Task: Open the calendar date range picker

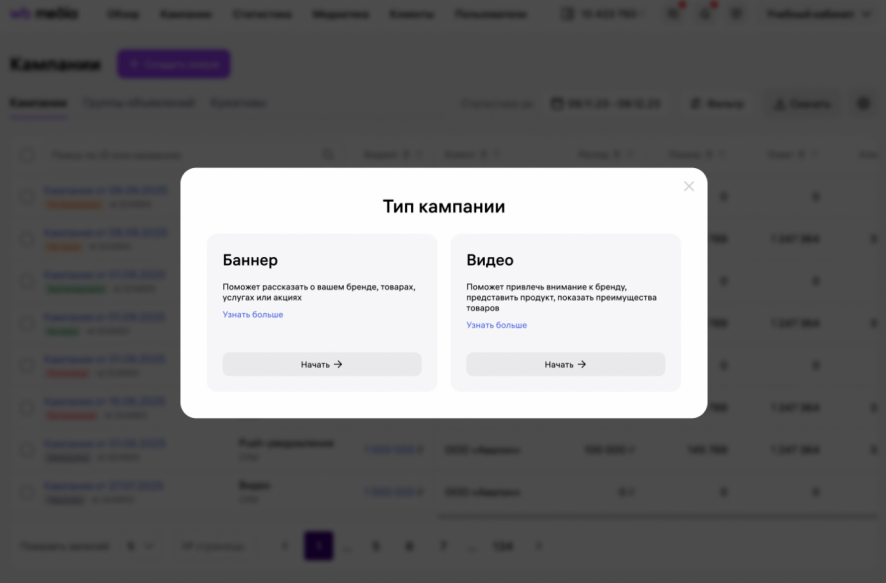Action: (x=604, y=104)
